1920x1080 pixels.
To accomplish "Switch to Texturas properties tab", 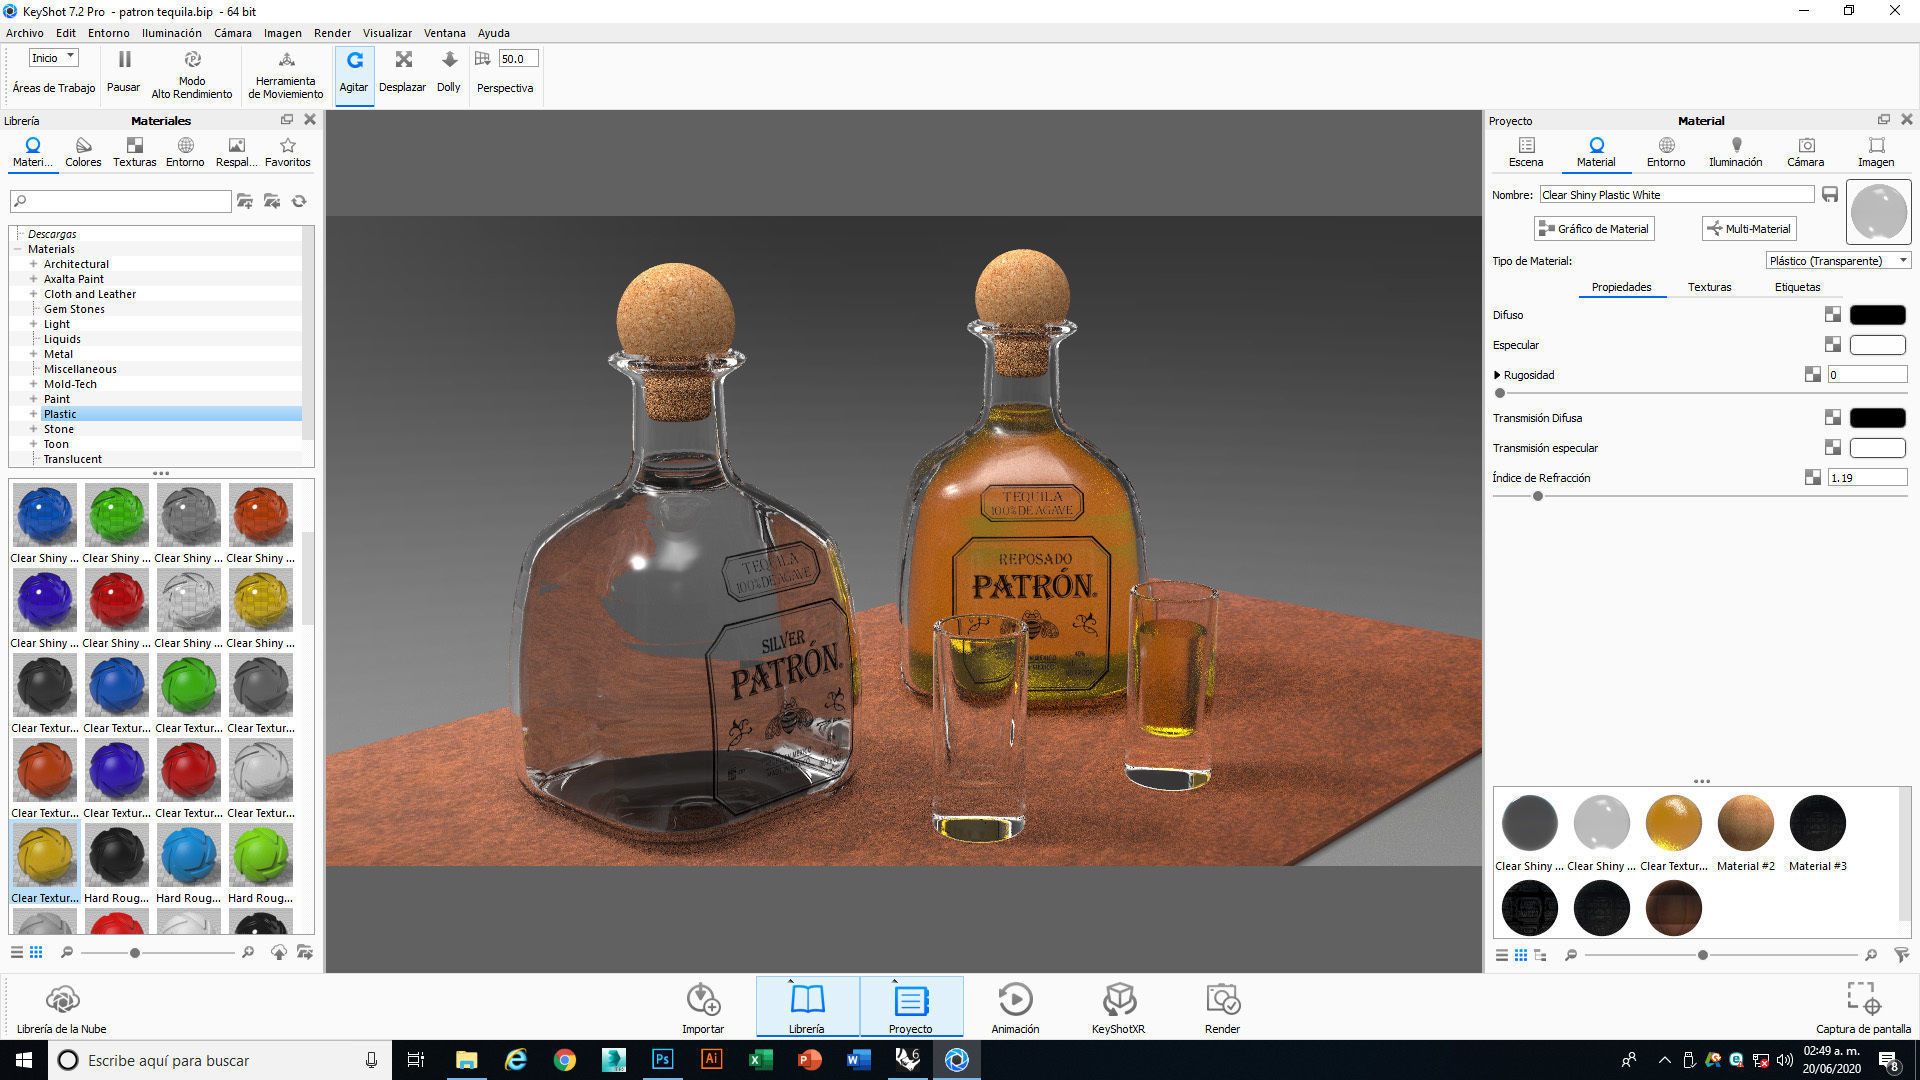I will (1709, 287).
